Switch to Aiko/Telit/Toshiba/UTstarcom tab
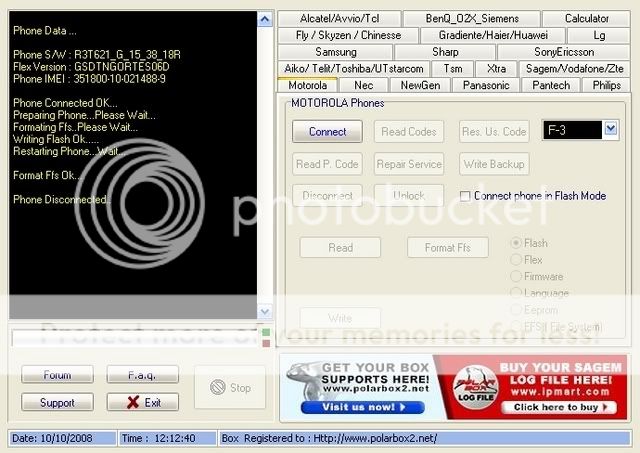The image size is (640, 453). [353, 69]
